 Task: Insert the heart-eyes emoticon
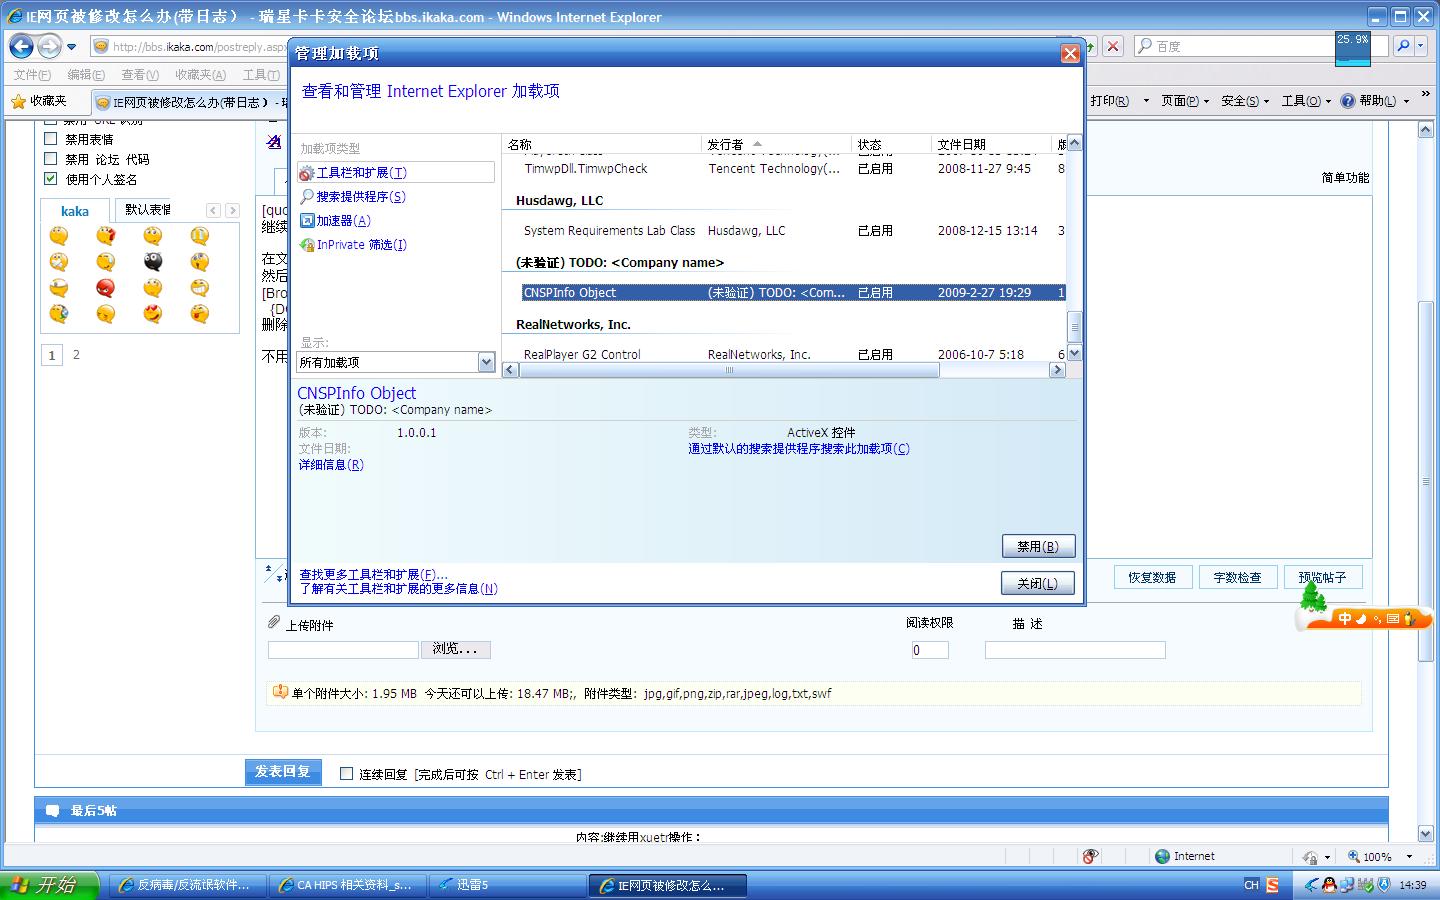pyautogui.click(x=152, y=314)
